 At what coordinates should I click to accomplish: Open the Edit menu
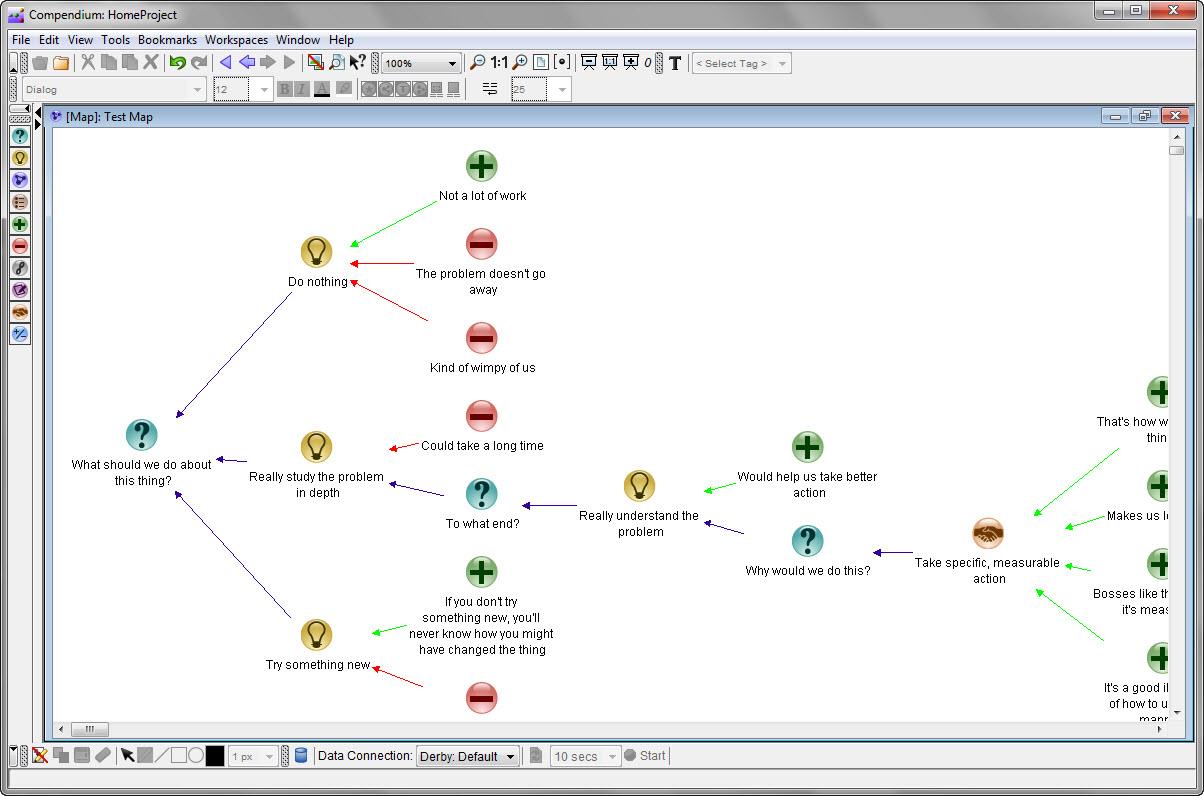49,40
